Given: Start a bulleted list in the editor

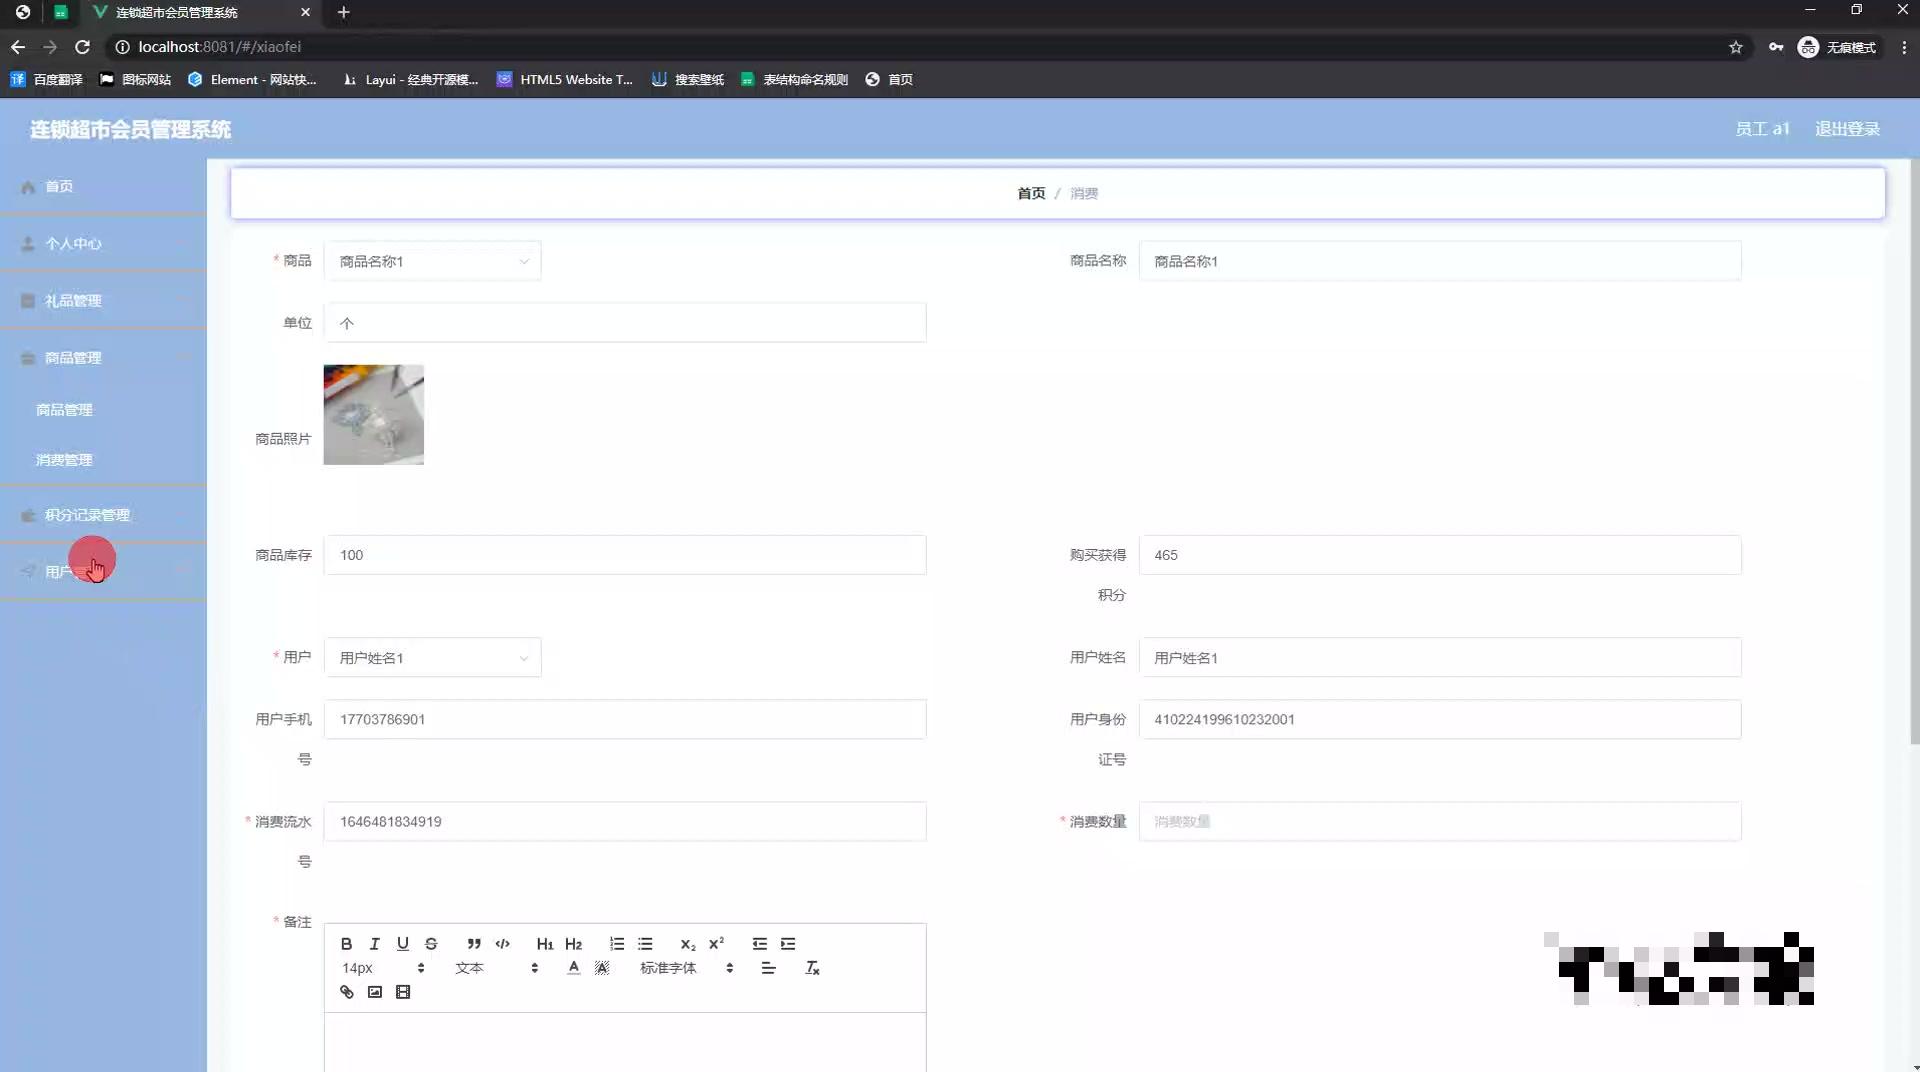Looking at the screenshot, I should pos(645,944).
